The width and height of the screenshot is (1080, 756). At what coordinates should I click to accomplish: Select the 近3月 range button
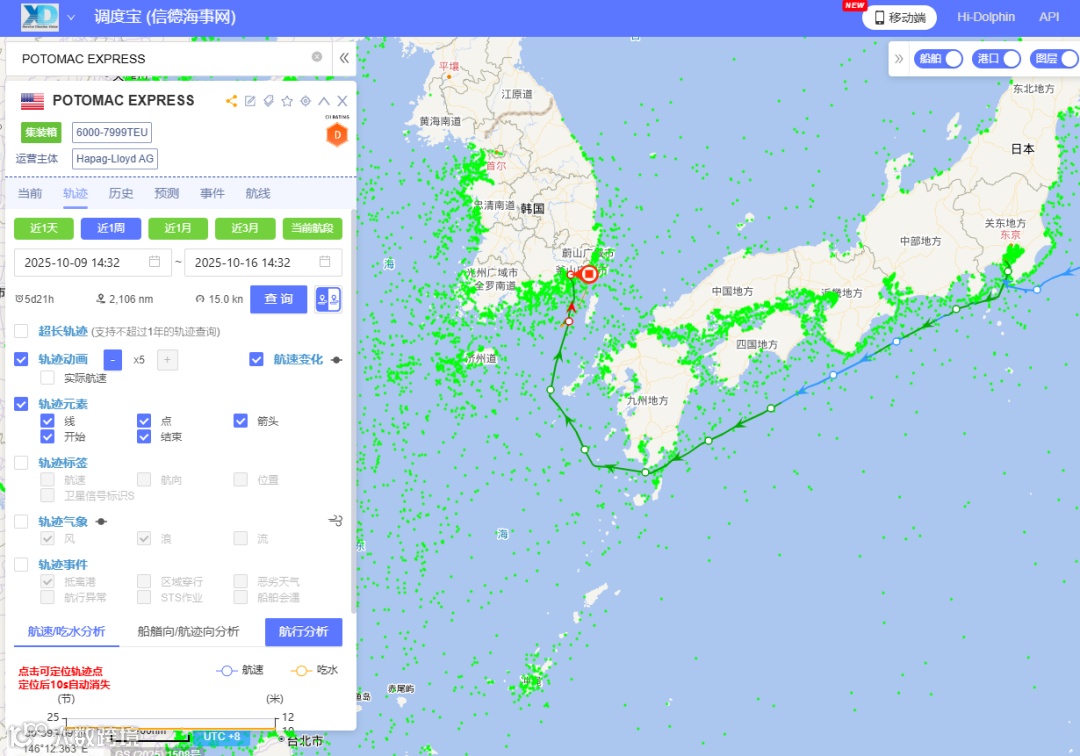[245, 228]
